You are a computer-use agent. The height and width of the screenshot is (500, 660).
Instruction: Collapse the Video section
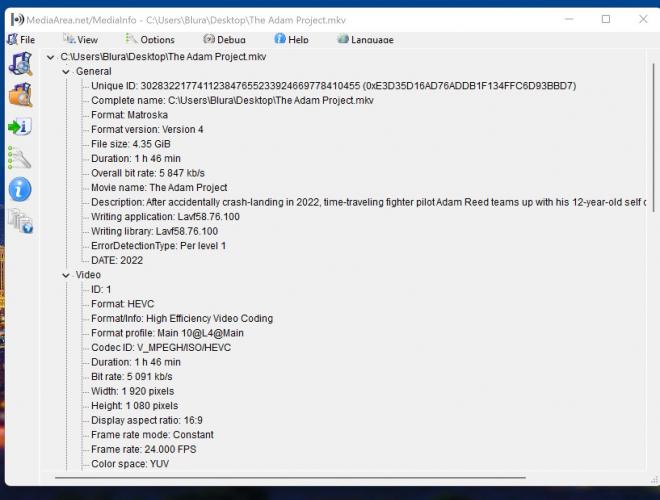pyautogui.click(x=66, y=275)
